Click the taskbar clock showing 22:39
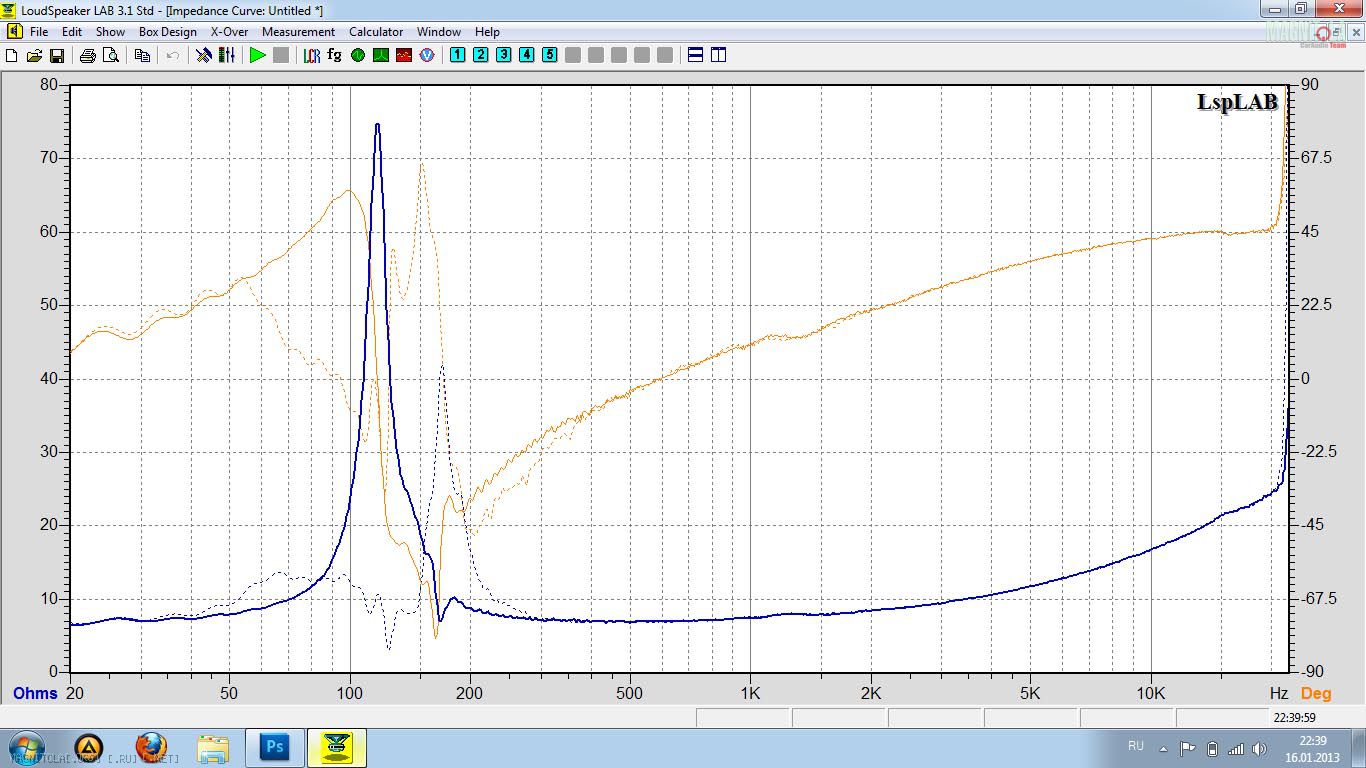Screen dimensions: 1366x768 [x=1313, y=748]
